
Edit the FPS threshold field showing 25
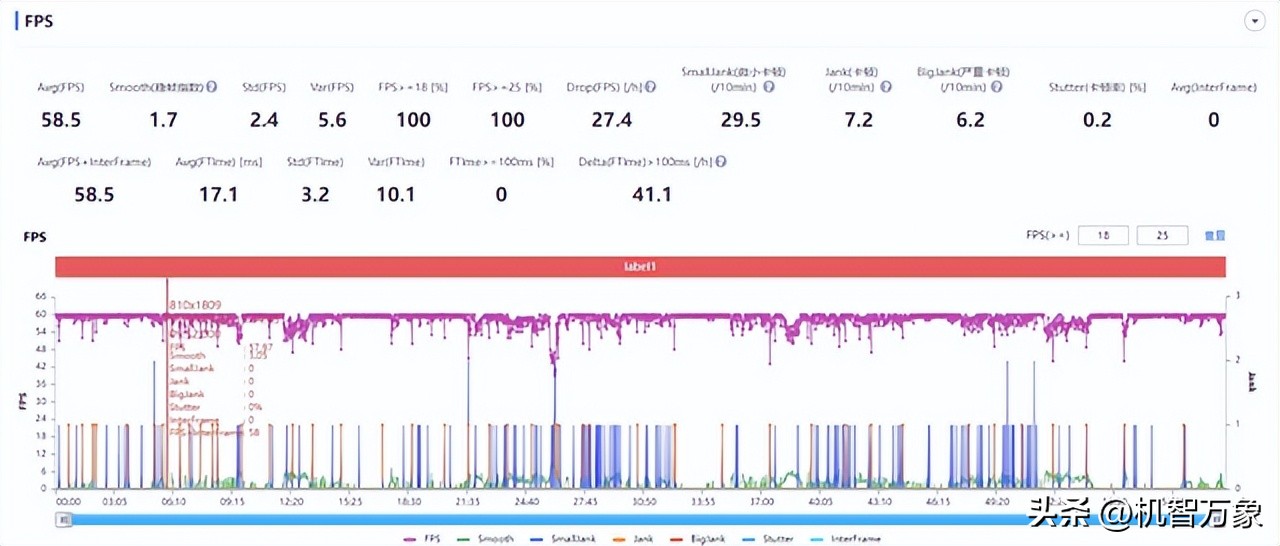tap(1163, 236)
